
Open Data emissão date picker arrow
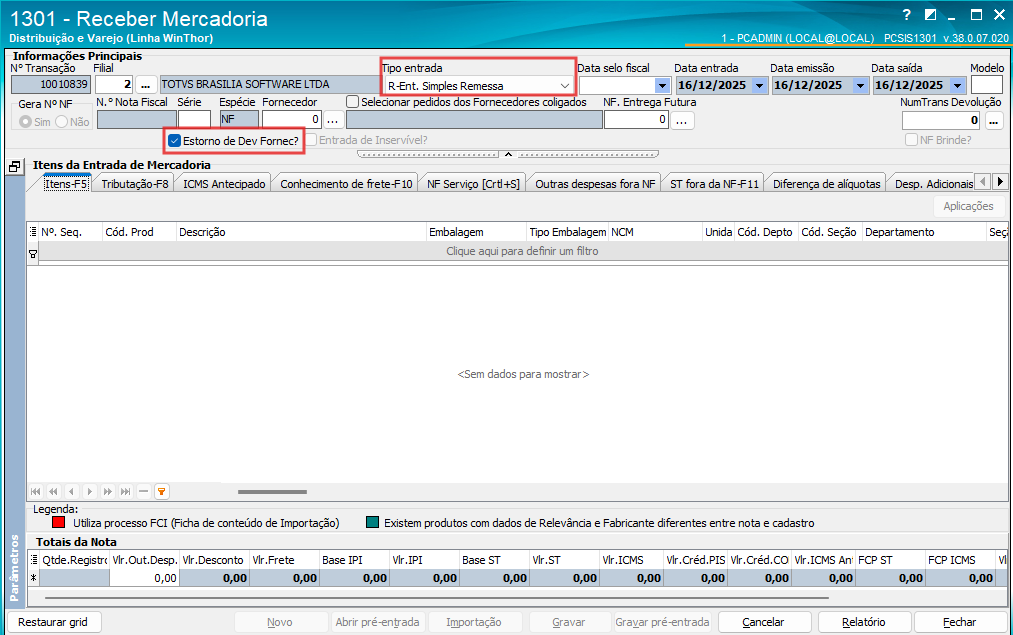coord(860,85)
